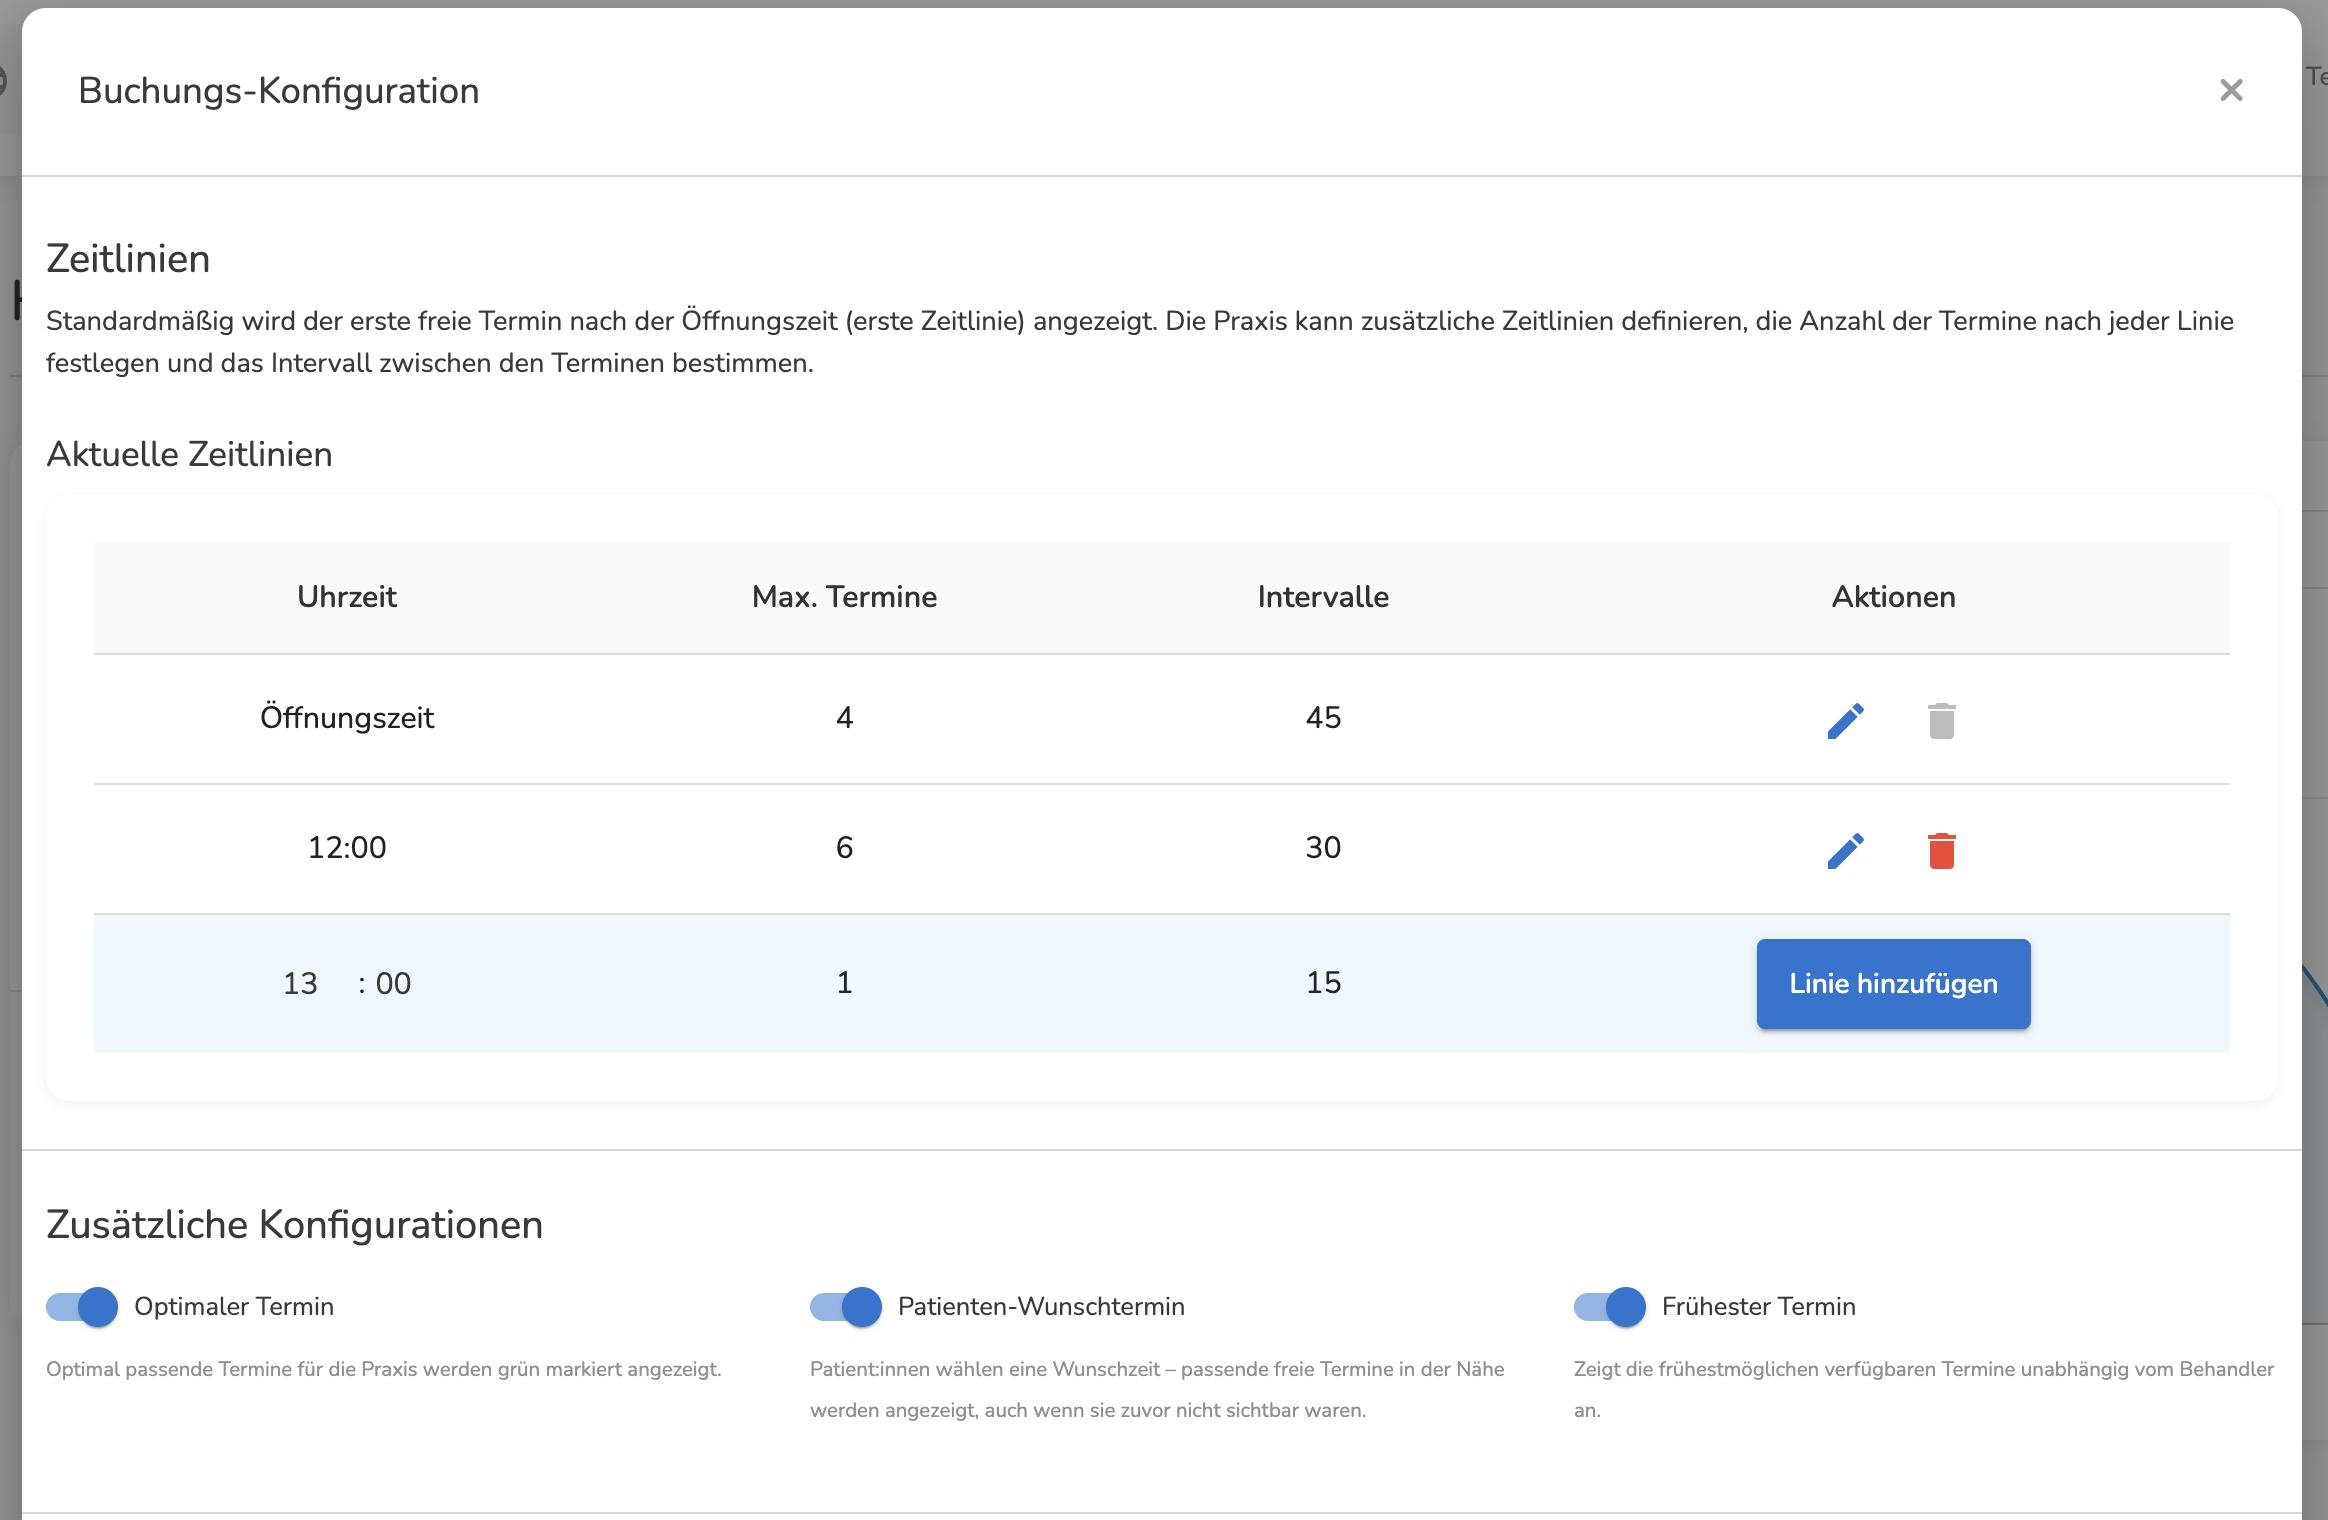Image resolution: width=2328 pixels, height=1520 pixels.
Task: Select the hour field showing 13
Action: [300, 983]
